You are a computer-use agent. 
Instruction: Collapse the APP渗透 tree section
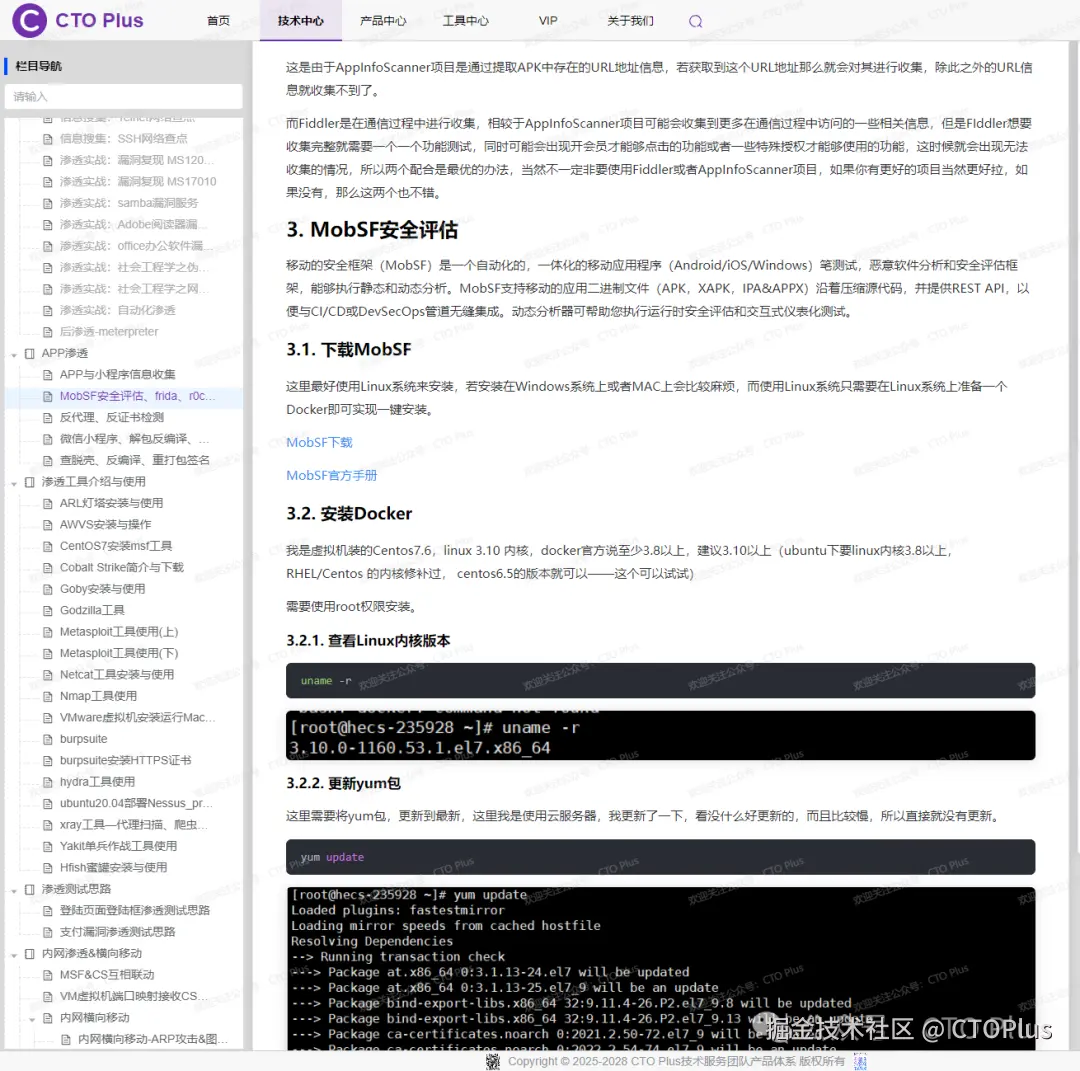point(14,354)
